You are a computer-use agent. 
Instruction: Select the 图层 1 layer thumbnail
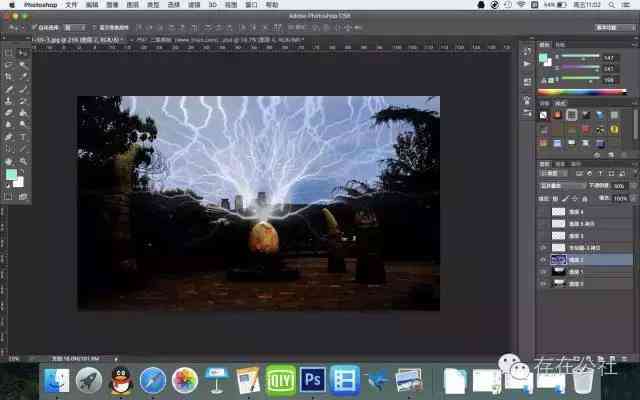[559, 271]
